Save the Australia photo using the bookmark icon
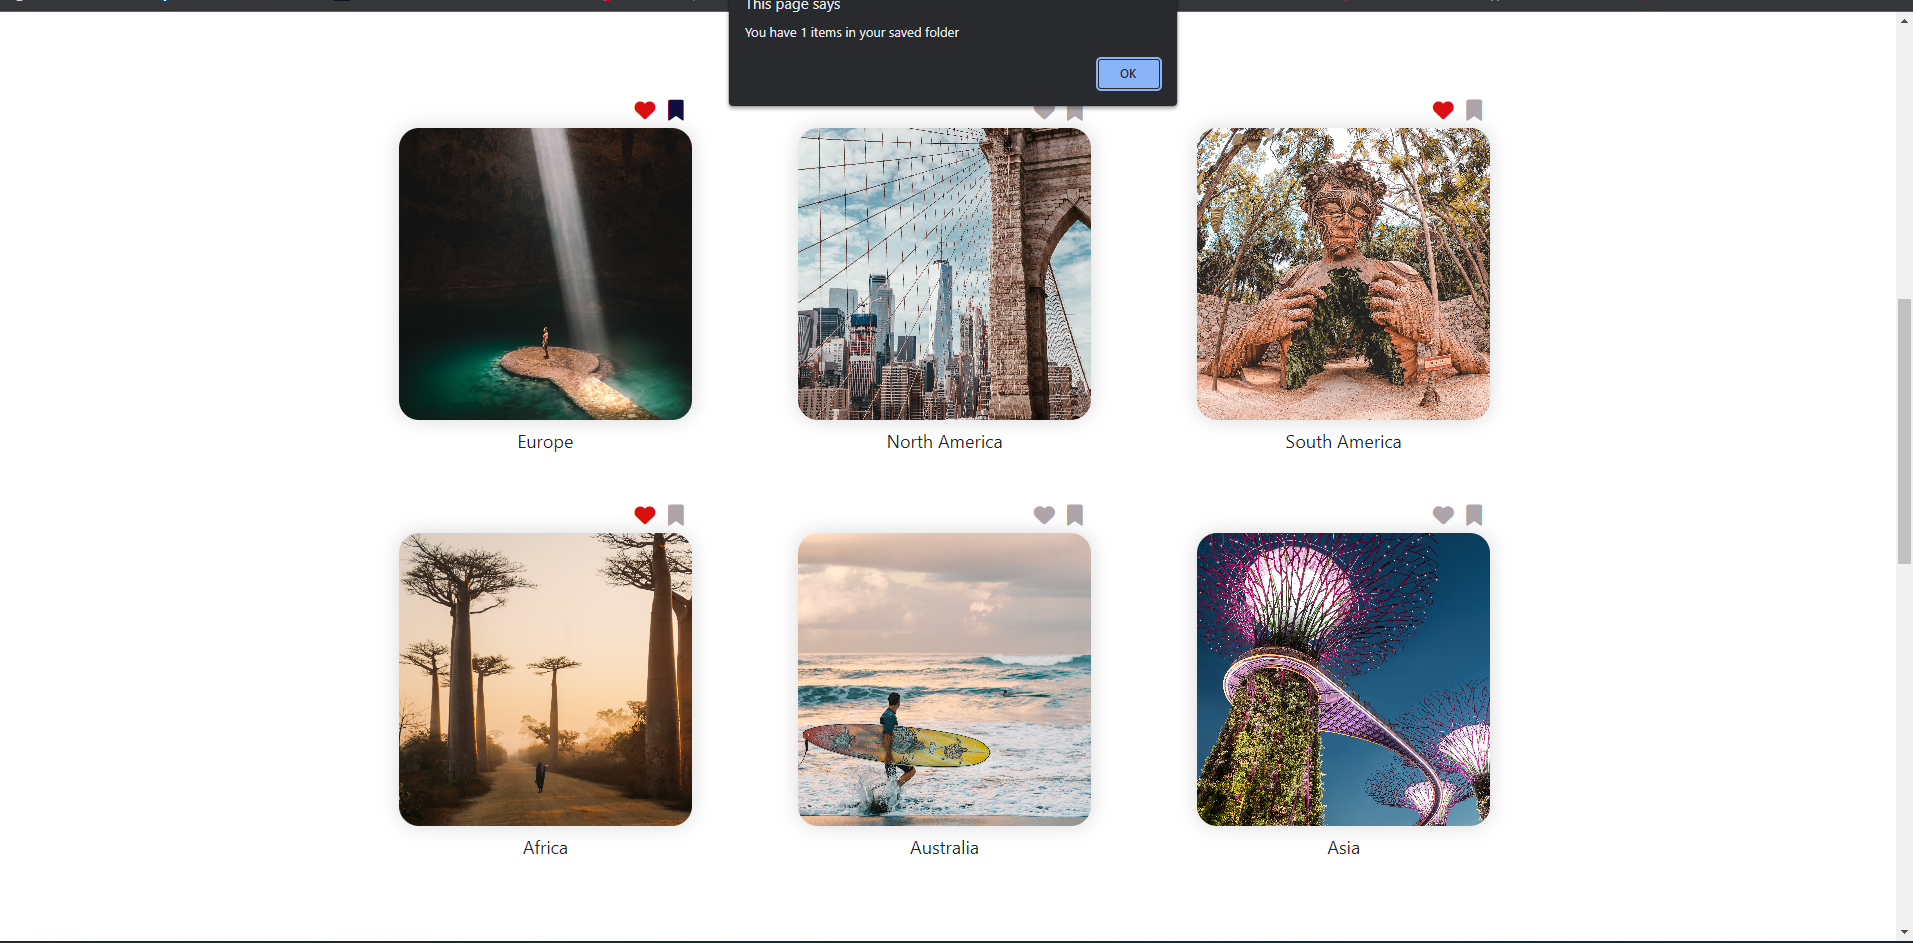 [x=1074, y=515]
